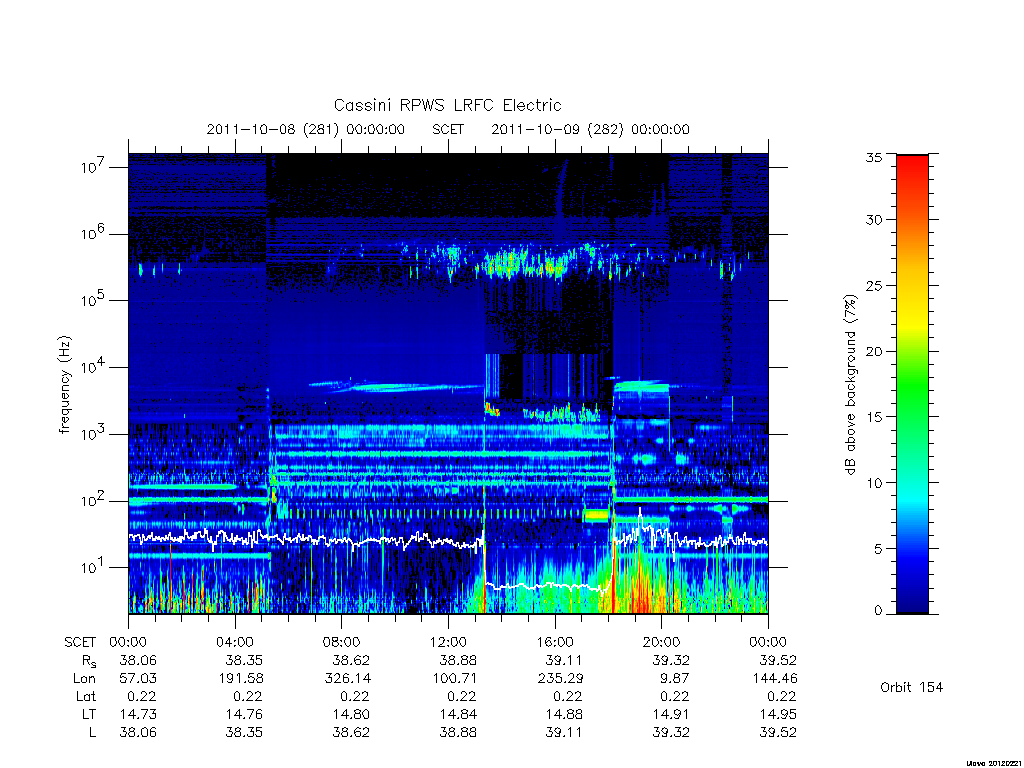Select the 04:00 SCET time tick label
1024x768 pixels.
pos(234,642)
